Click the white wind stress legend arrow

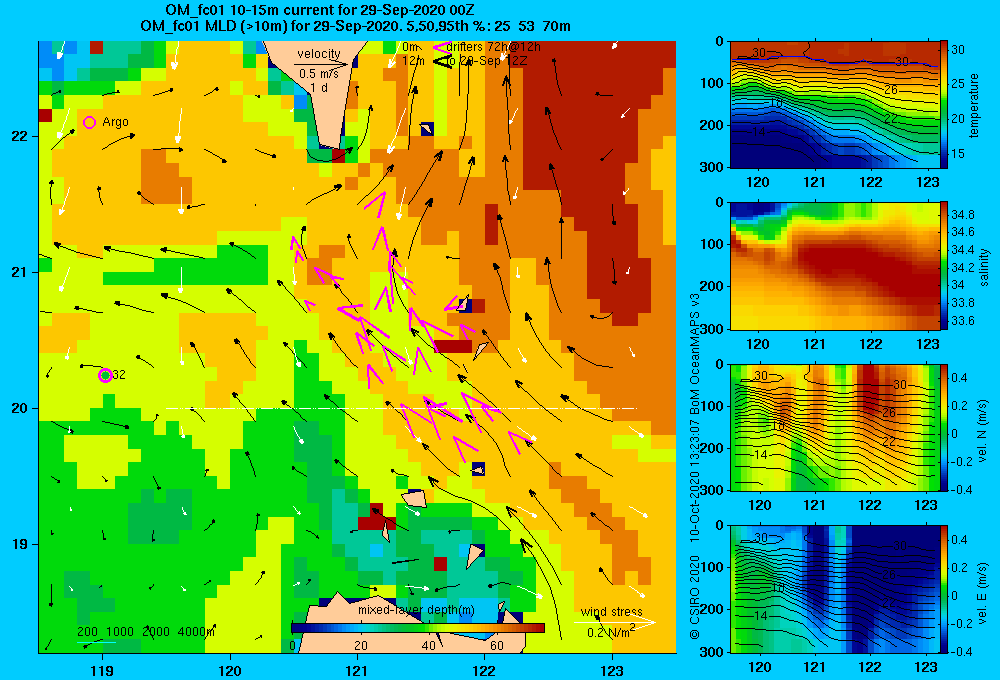(615, 623)
